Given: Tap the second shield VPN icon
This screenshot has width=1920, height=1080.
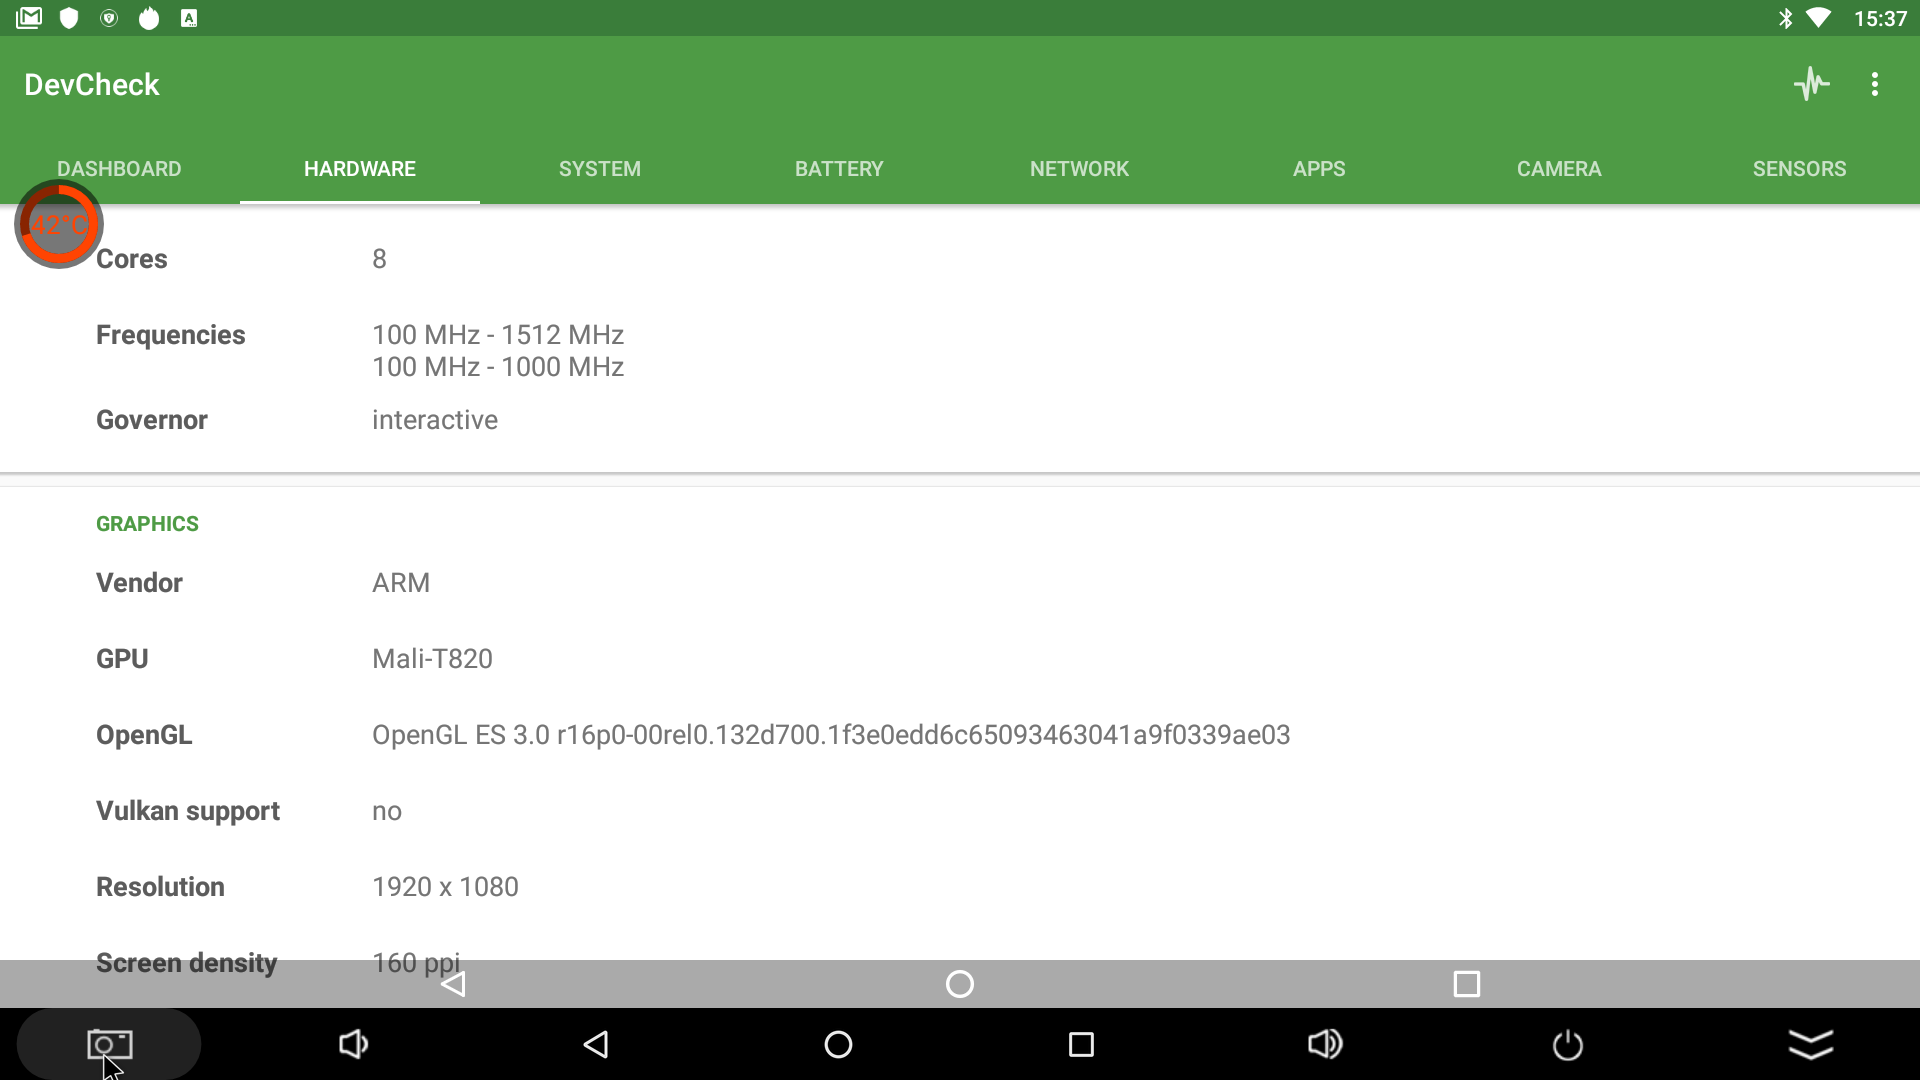Looking at the screenshot, I should pyautogui.click(x=109, y=18).
